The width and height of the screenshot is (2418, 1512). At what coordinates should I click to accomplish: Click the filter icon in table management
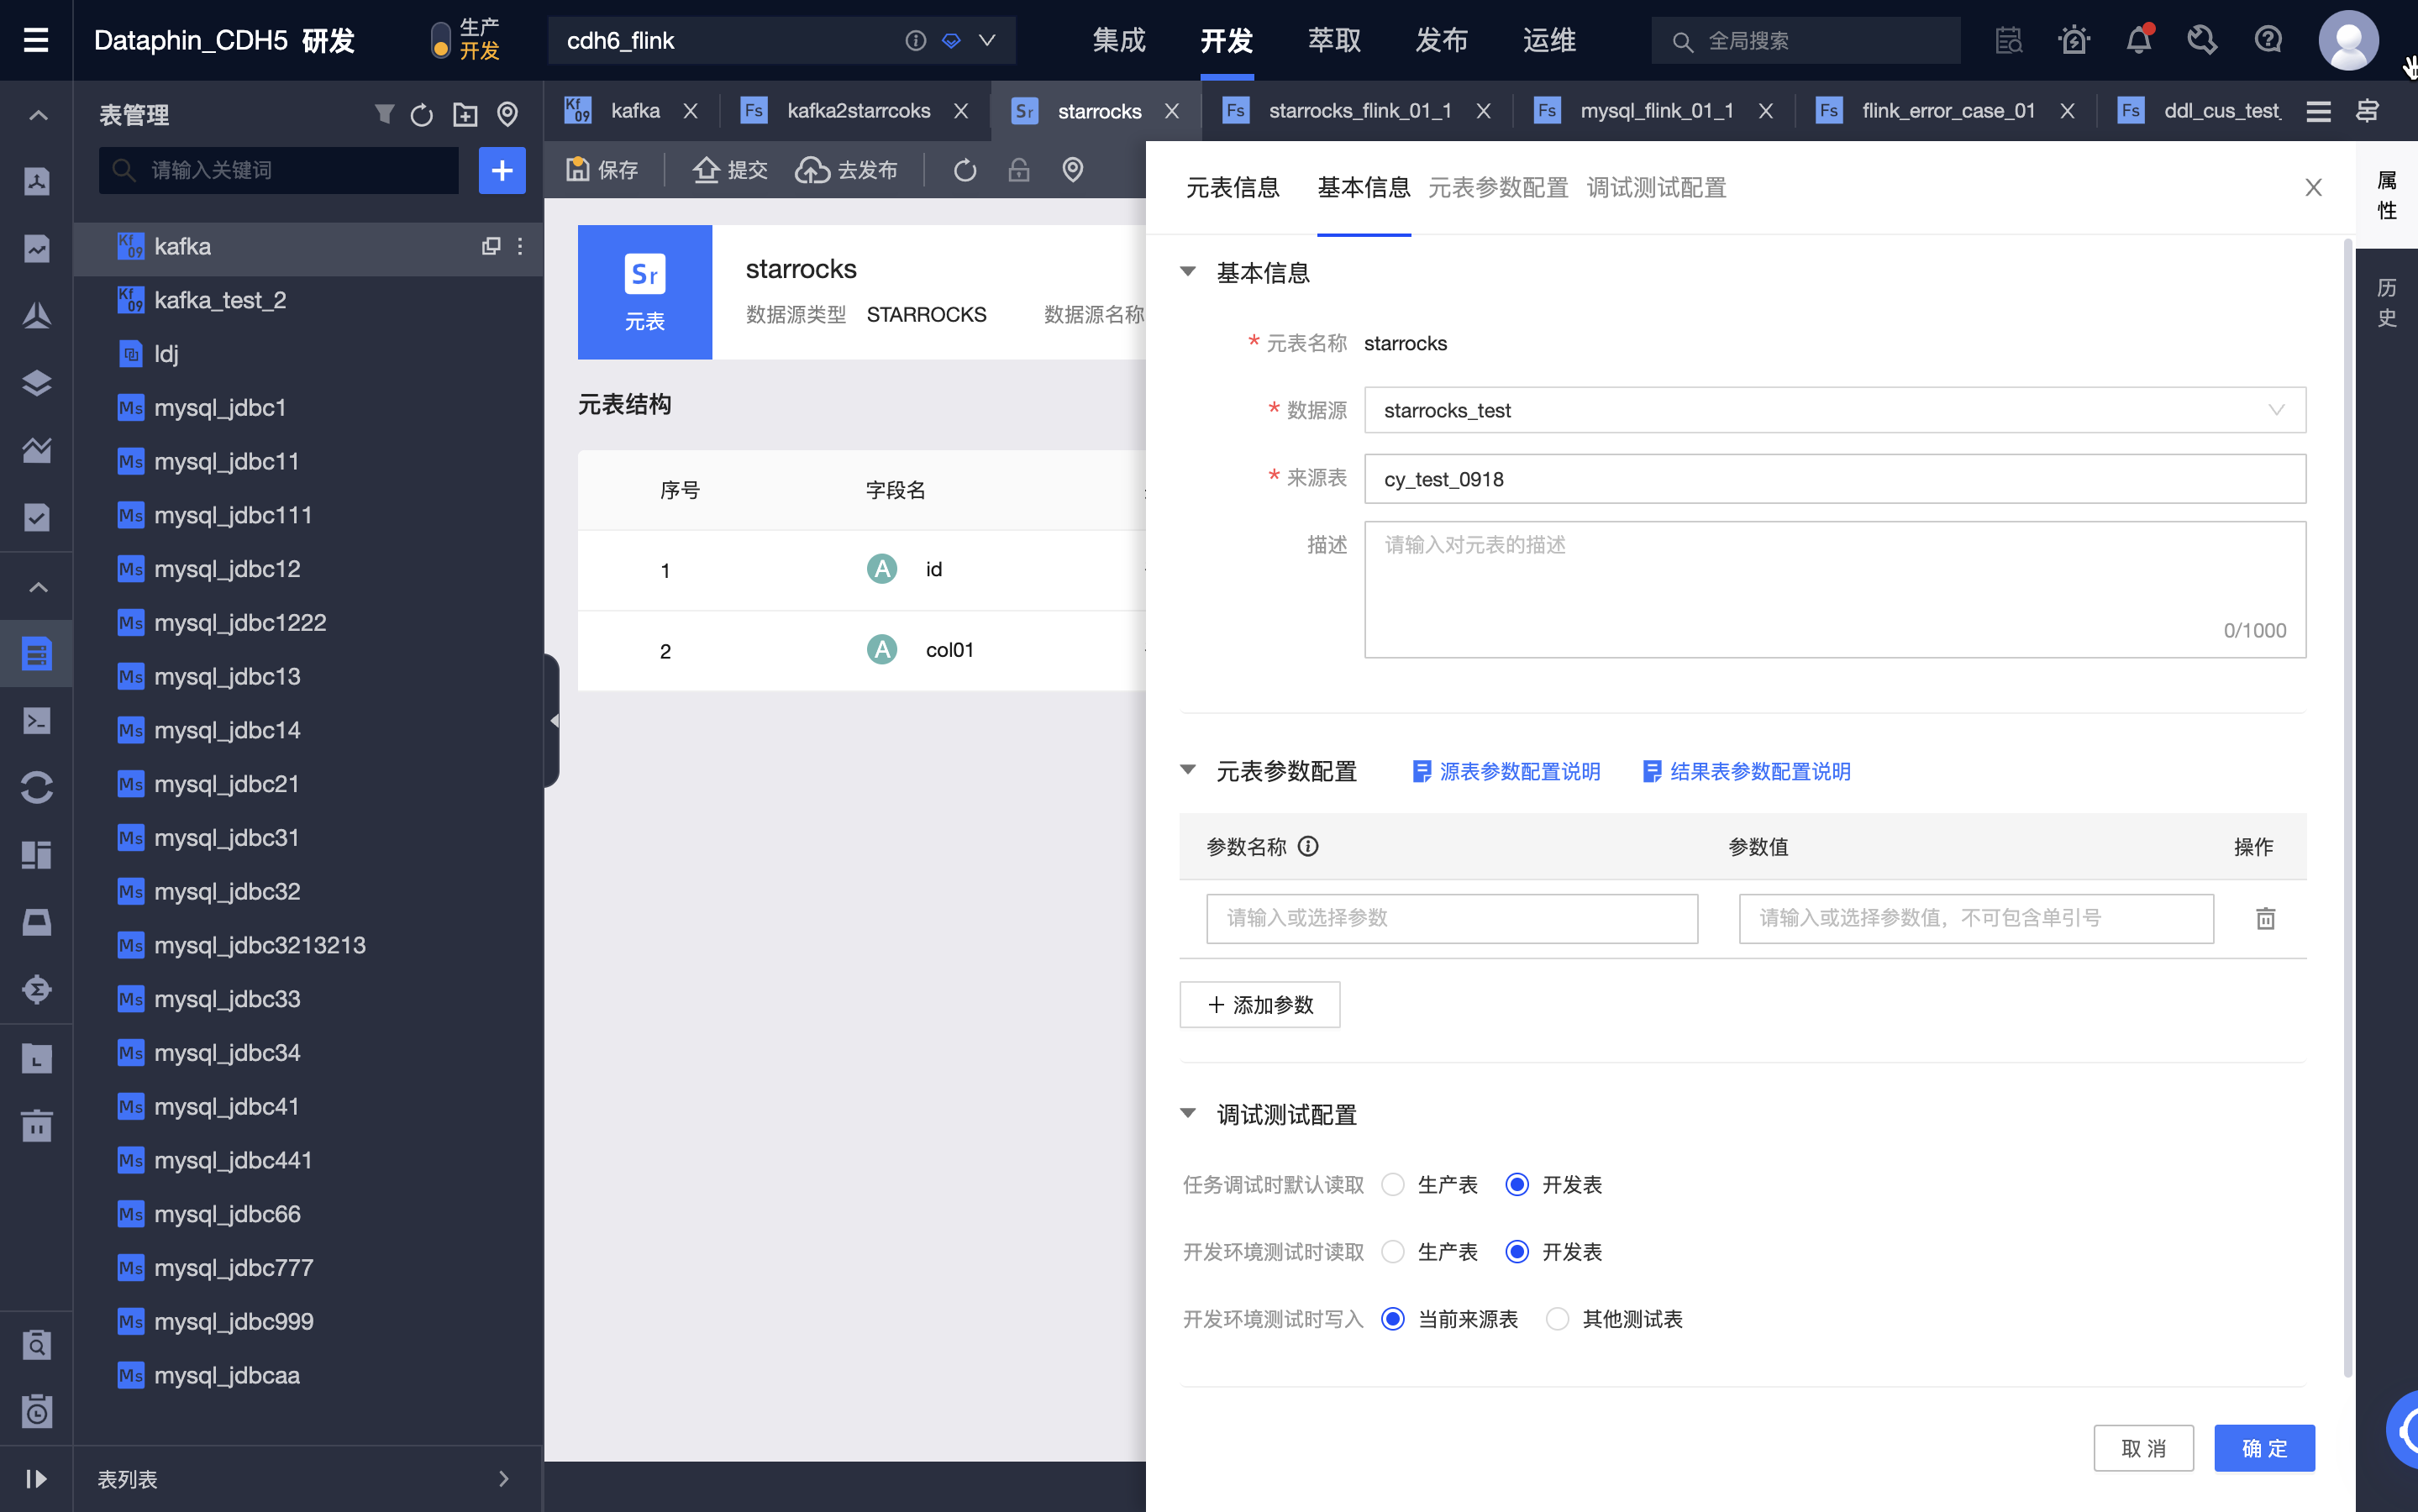(384, 114)
